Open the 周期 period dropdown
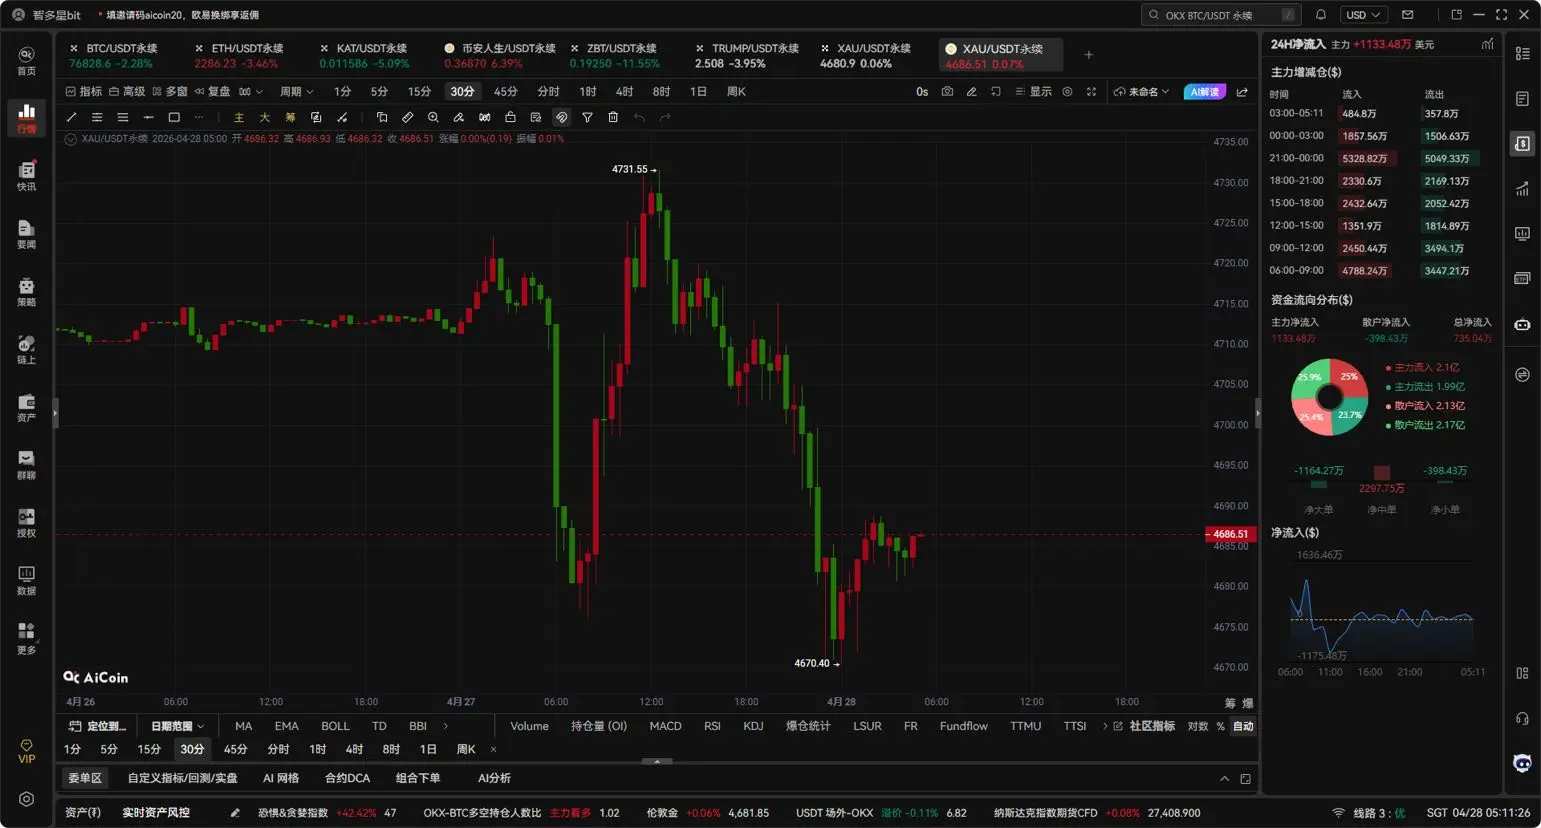1541x828 pixels. click(x=296, y=91)
